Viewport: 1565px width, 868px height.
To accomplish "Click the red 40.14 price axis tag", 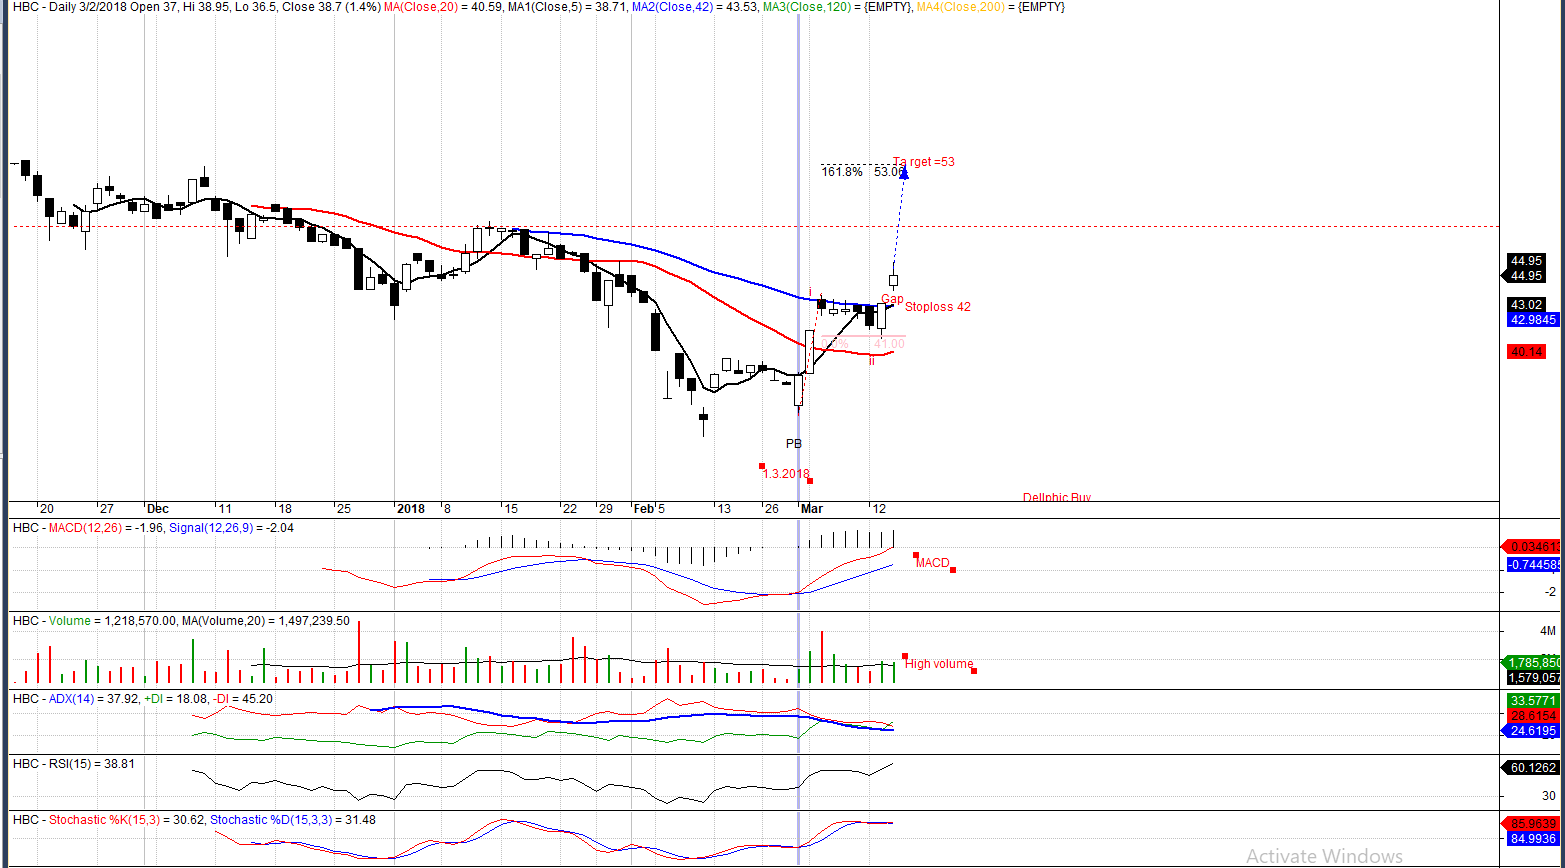I will tap(1527, 352).
